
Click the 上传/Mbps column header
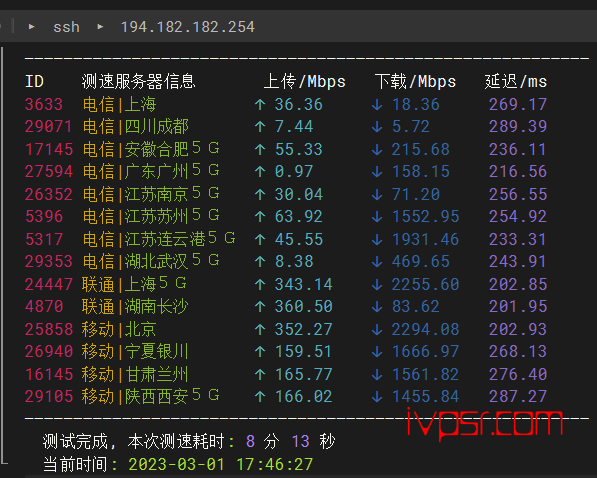tap(305, 82)
